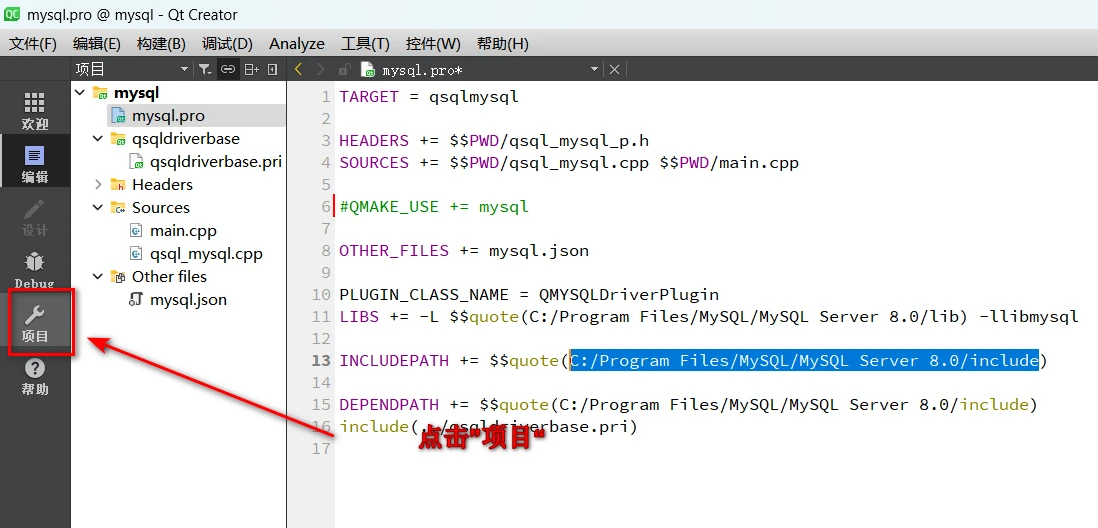Screen dimensions: 1098x528
Task: Open the 构建(B) menu
Action: pyautogui.click(x=161, y=43)
